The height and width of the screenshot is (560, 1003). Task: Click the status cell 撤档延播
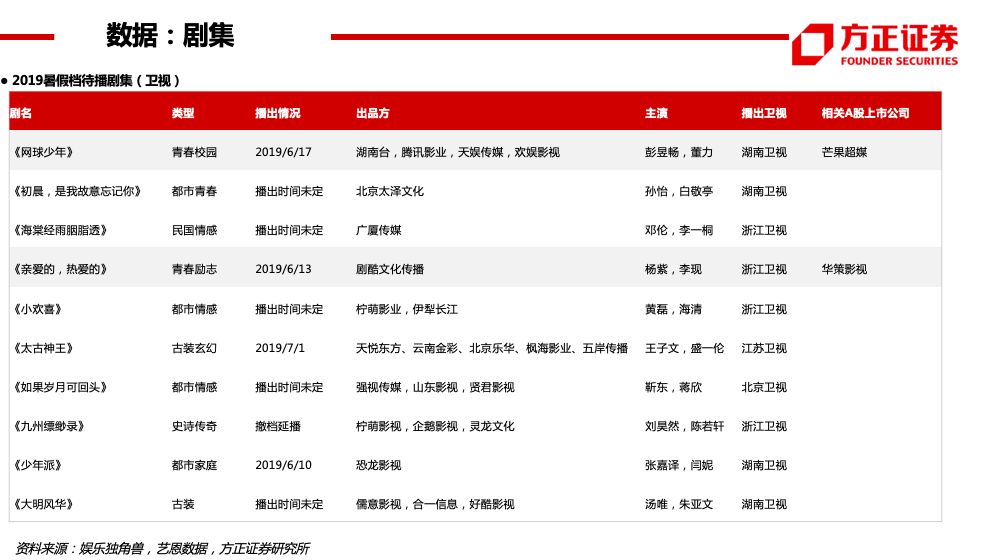tap(278, 426)
